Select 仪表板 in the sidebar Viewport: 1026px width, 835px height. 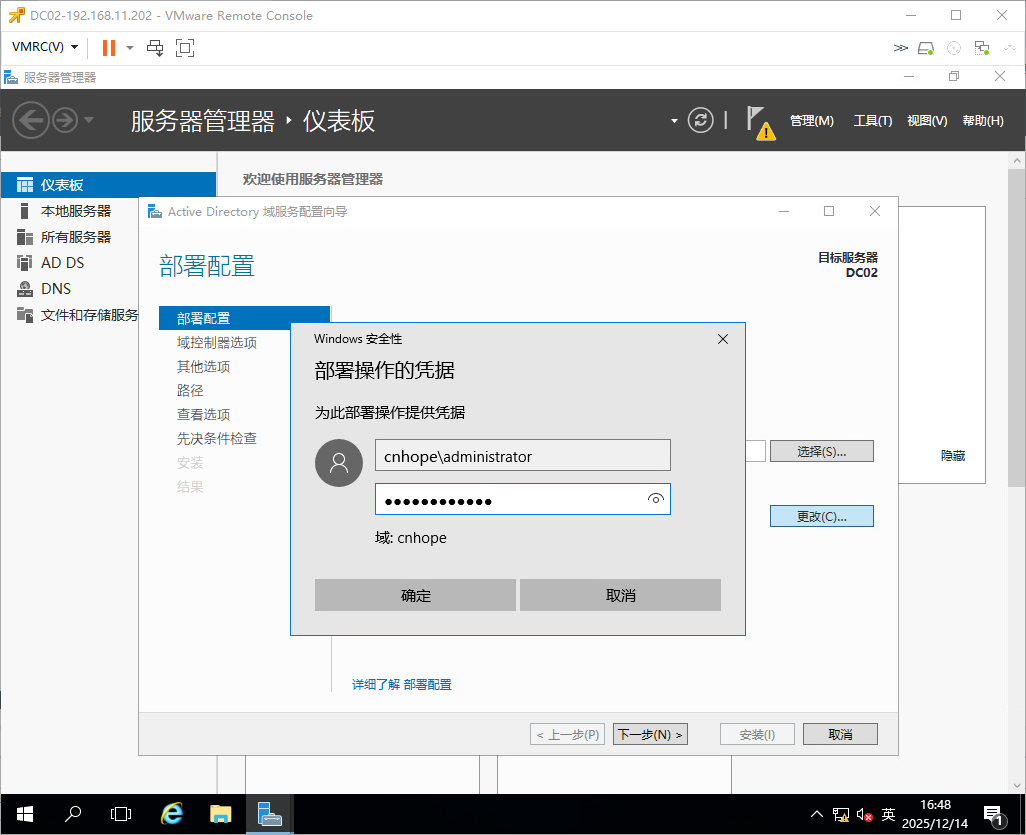pos(109,185)
